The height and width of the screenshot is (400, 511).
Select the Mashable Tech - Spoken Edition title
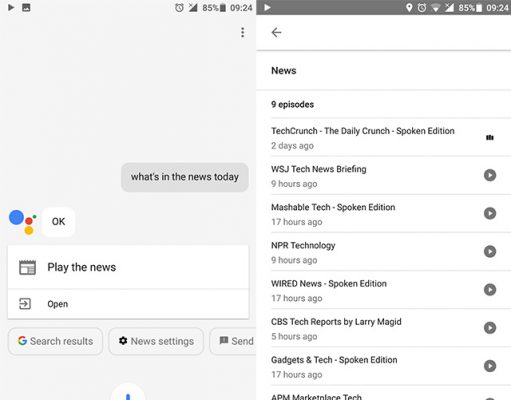click(333, 207)
